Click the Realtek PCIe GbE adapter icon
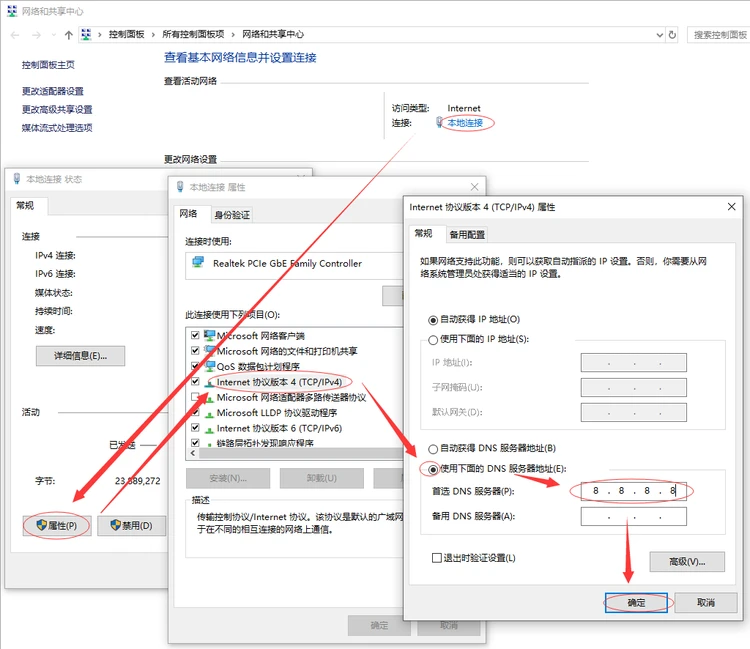 point(198,262)
